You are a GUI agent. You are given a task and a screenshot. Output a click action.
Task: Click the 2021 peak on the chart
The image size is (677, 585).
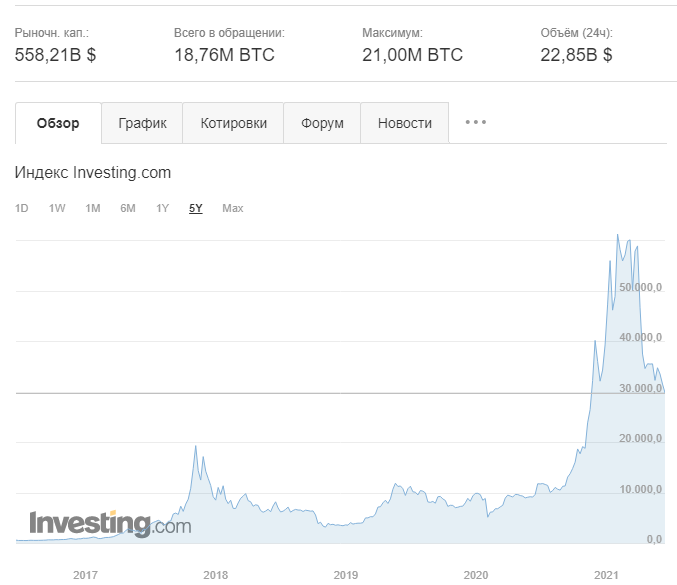pyautogui.click(x=617, y=236)
